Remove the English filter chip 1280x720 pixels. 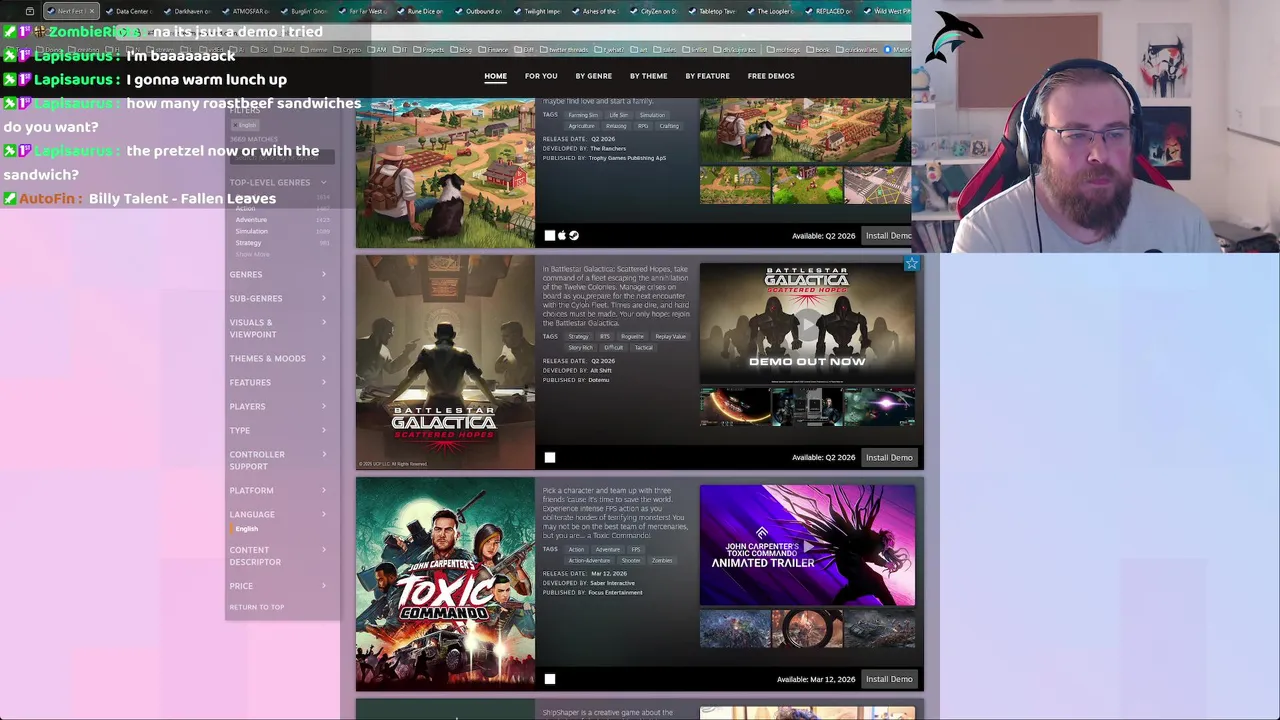[x=246, y=125]
